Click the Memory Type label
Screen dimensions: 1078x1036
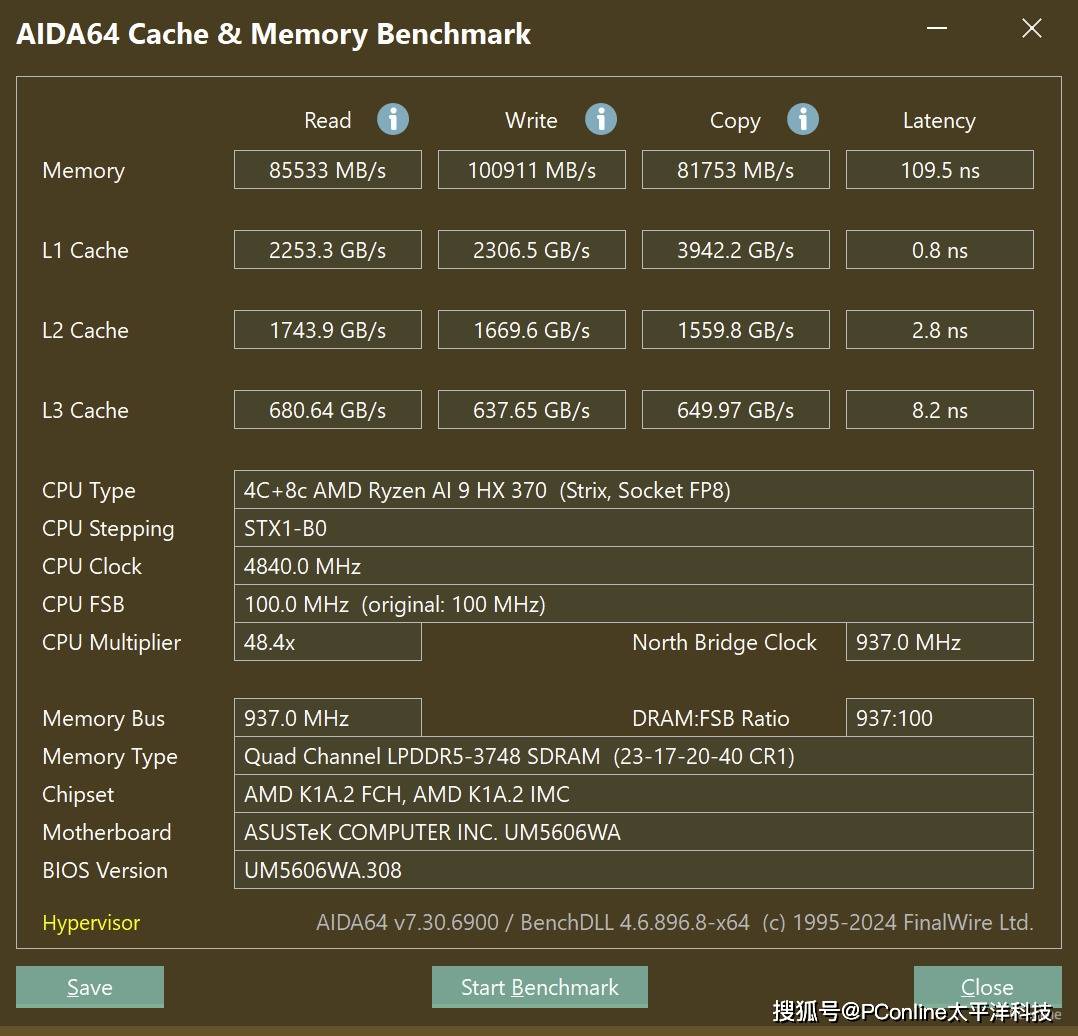(110, 757)
